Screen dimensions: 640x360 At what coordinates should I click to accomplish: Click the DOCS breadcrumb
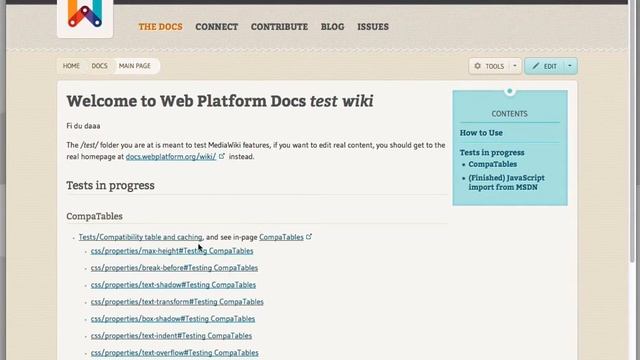pos(99,66)
